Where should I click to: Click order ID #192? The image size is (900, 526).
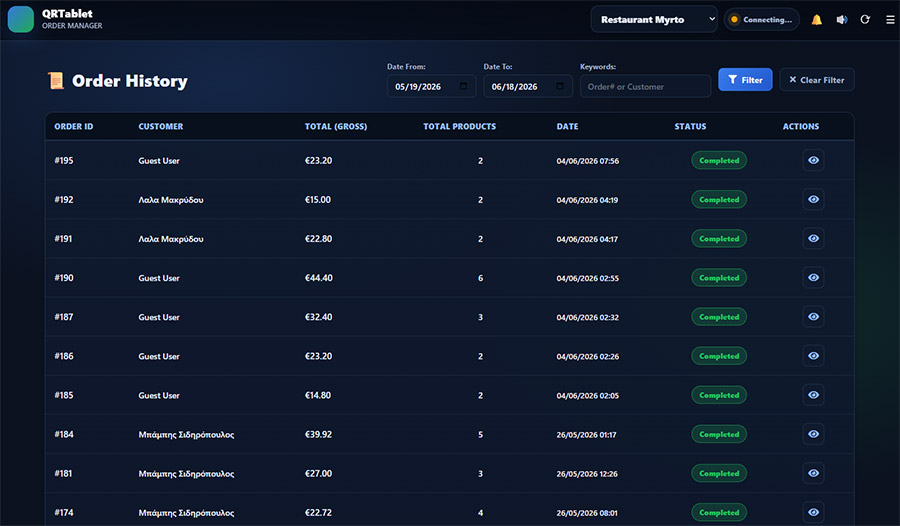[64, 200]
